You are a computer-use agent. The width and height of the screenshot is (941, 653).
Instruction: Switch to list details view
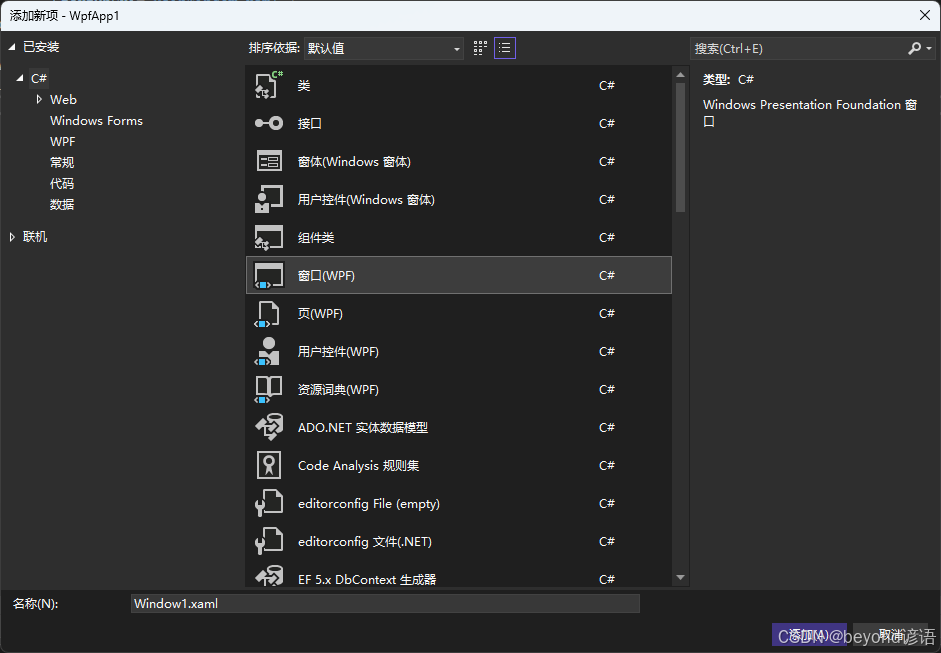click(x=505, y=48)
